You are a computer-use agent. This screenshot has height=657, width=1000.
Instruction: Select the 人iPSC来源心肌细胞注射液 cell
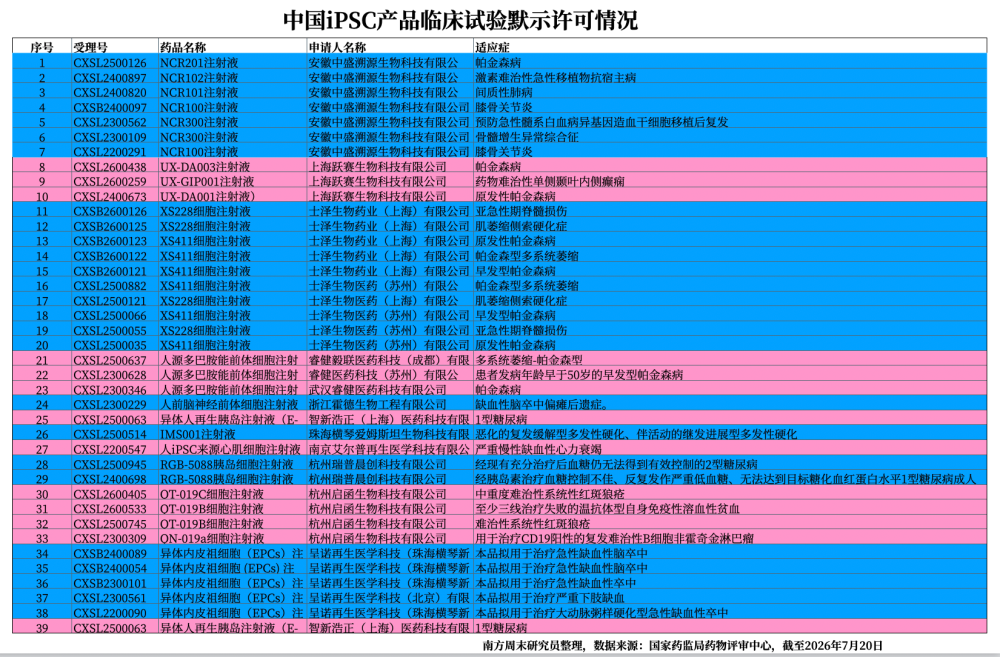click(230, 449)
